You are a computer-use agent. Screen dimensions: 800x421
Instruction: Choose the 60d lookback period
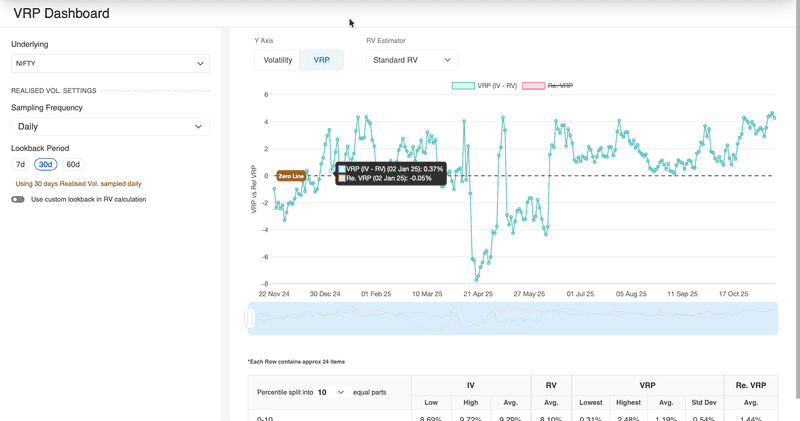pyautogui.click(x=73, y=164)
